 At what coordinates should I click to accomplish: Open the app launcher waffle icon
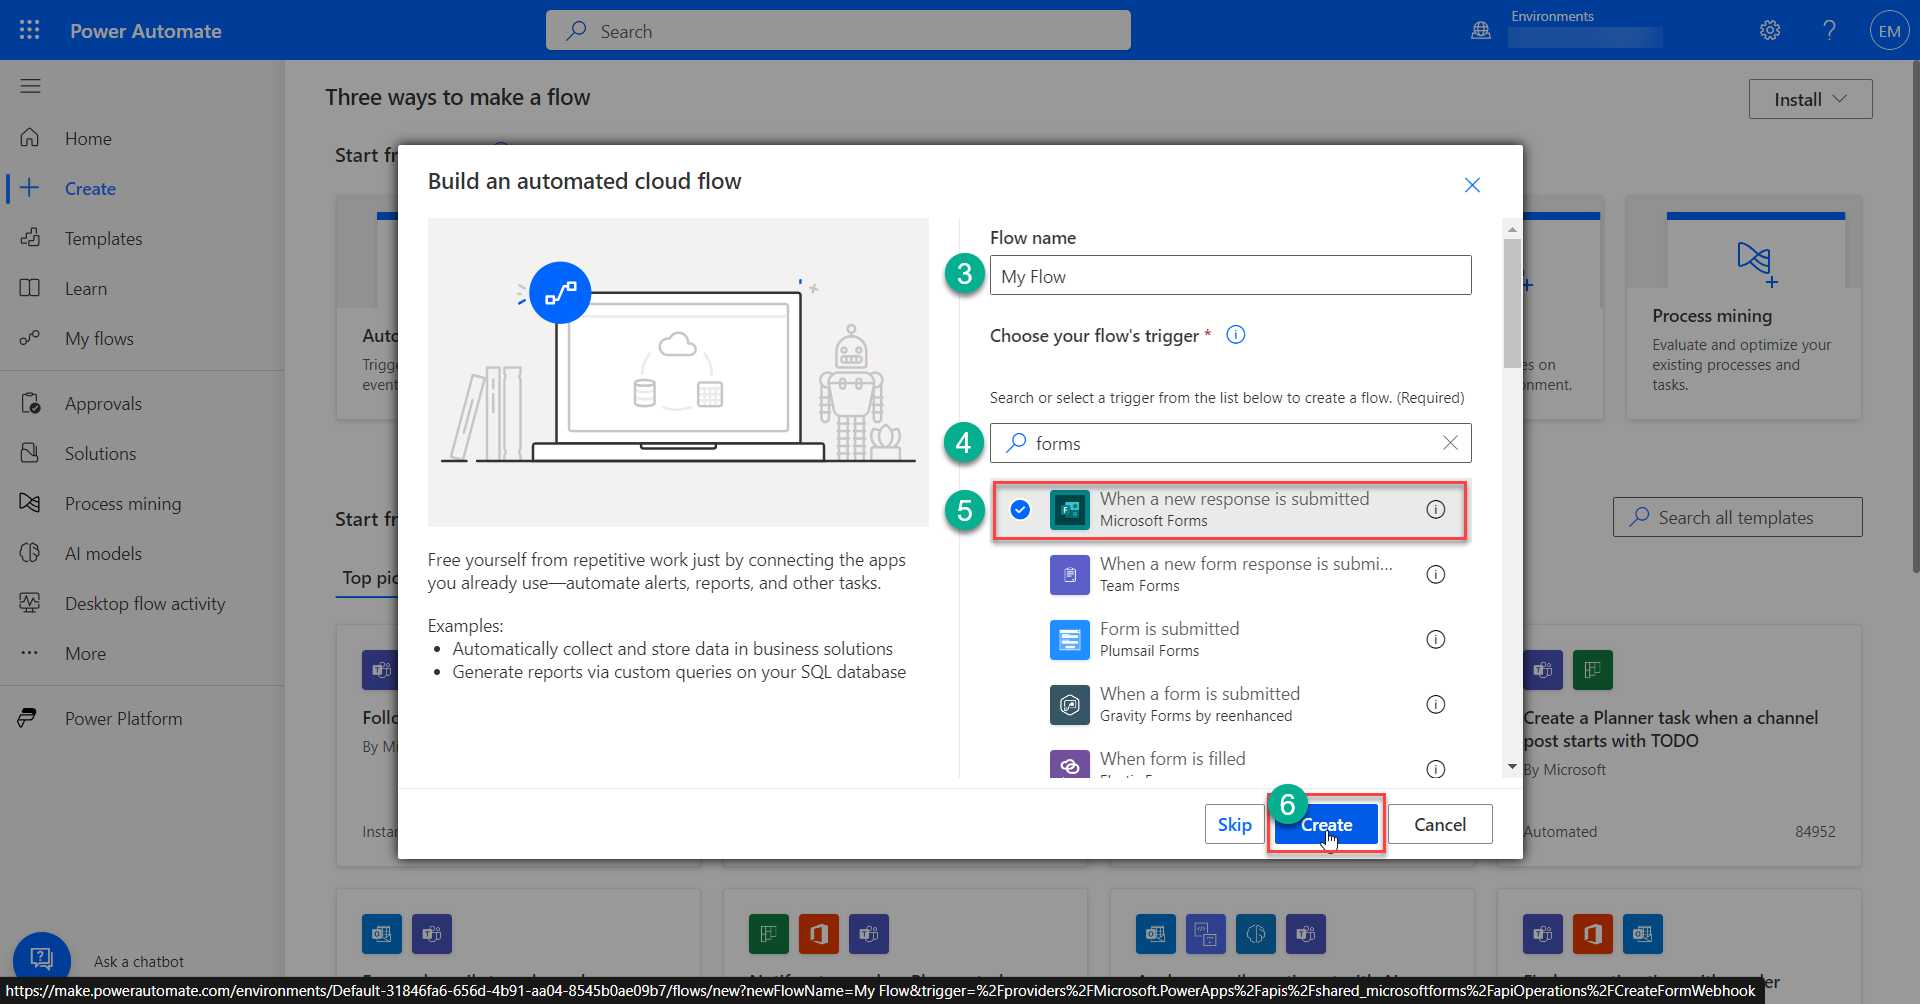(x=29, y=30)
